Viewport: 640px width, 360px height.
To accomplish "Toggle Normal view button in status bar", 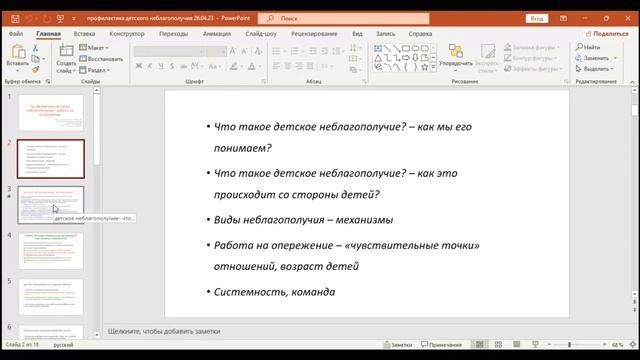I will click(480, 345).
